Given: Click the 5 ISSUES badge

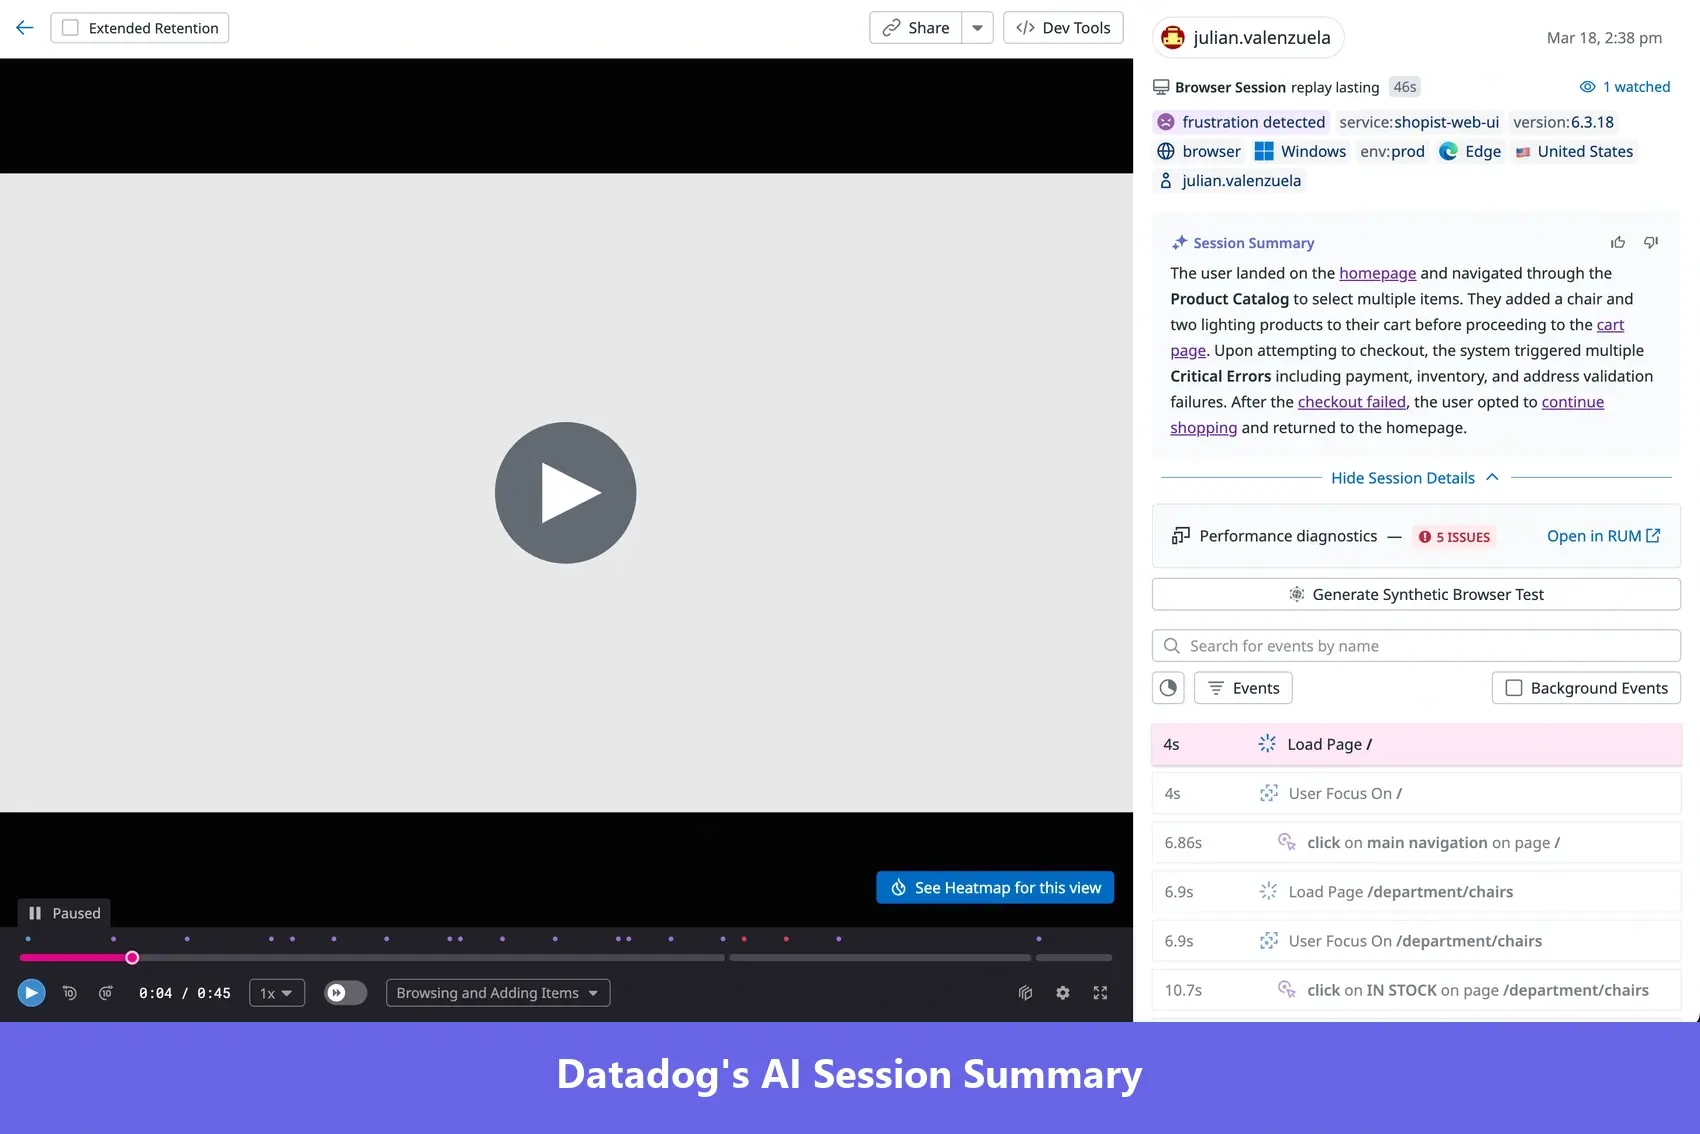Looking at the screenshot, I should pyautogui.click(x=1454, y=537).
